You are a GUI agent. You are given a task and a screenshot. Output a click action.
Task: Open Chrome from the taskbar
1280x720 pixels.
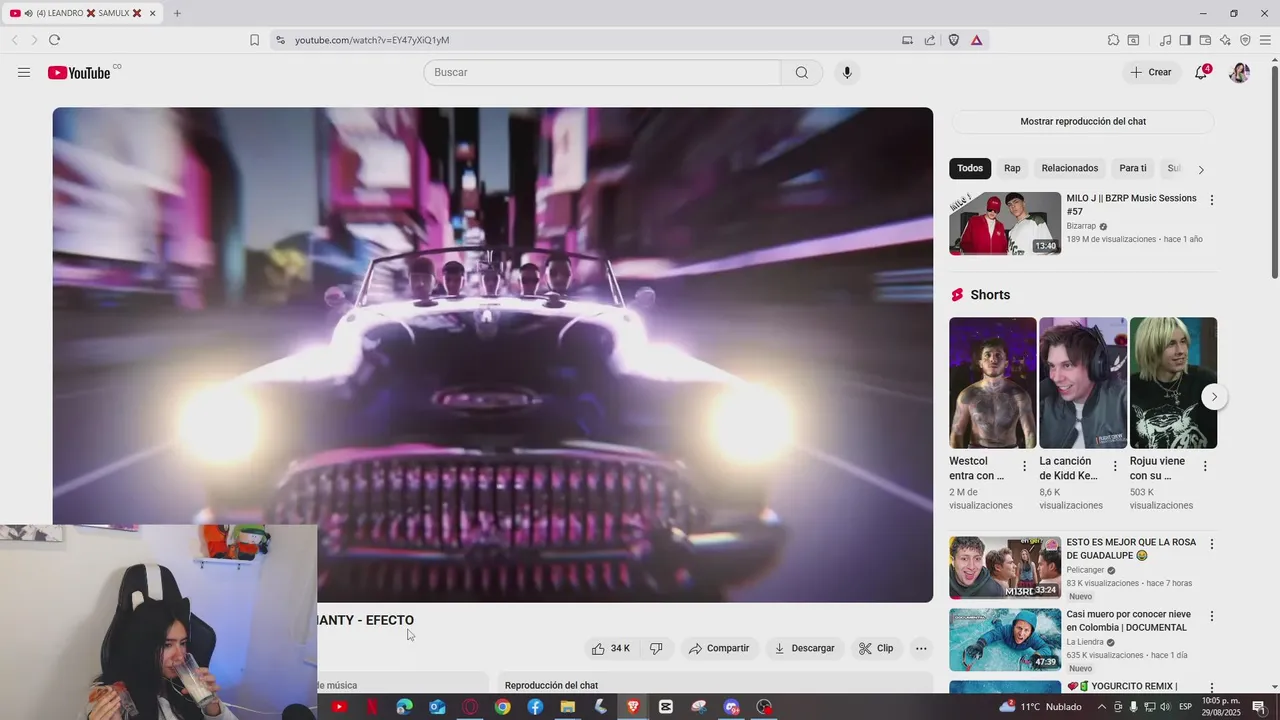502,707
